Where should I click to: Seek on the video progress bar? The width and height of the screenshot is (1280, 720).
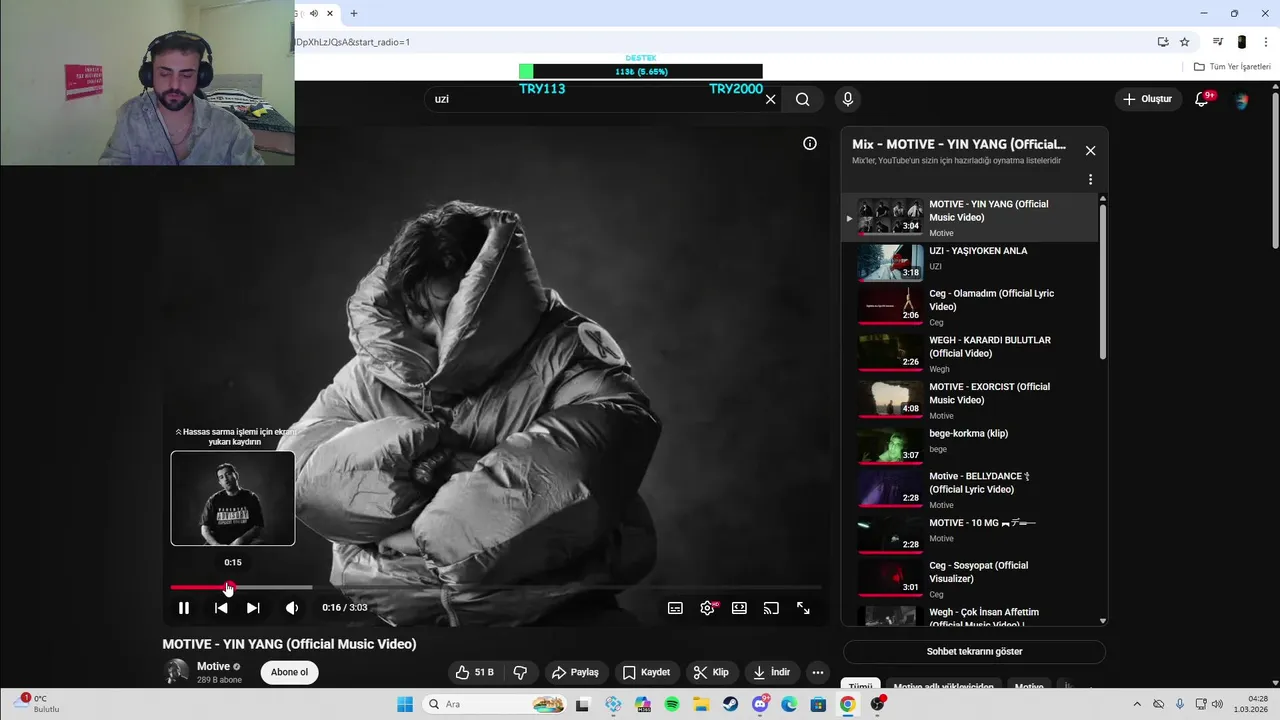click(x=495, y=587)
